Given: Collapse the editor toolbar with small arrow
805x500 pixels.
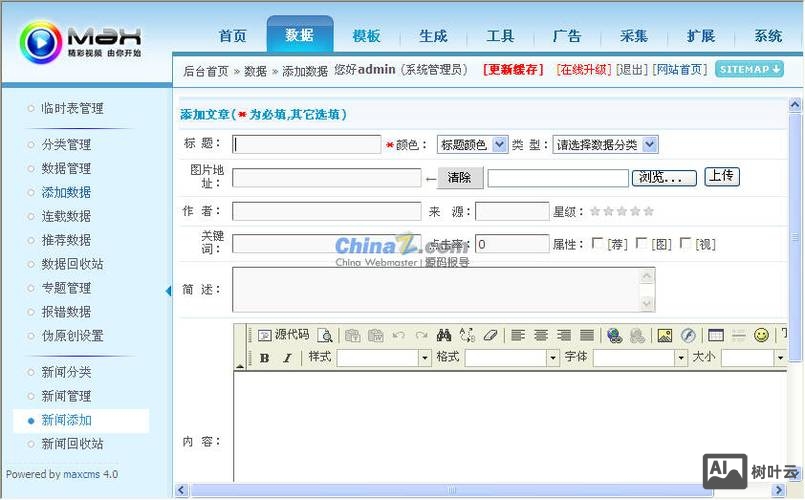Looking at the screenshot, I should (240, 366).
